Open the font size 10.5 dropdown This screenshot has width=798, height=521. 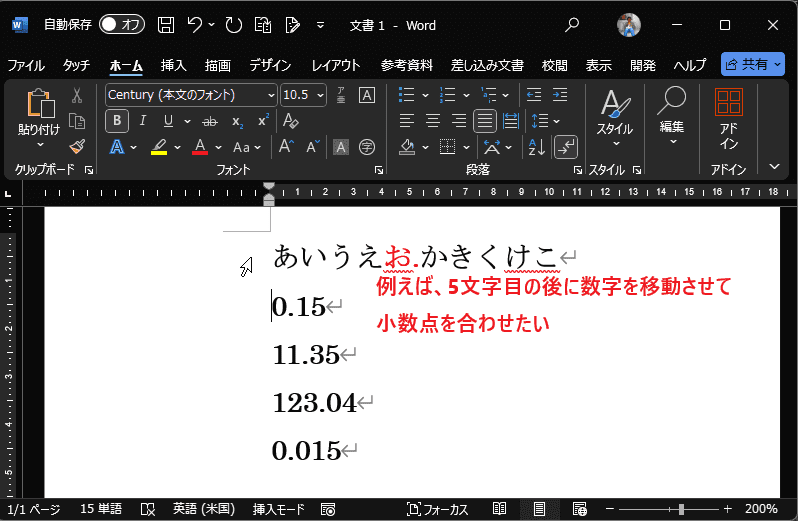click(x=320, y=95)
